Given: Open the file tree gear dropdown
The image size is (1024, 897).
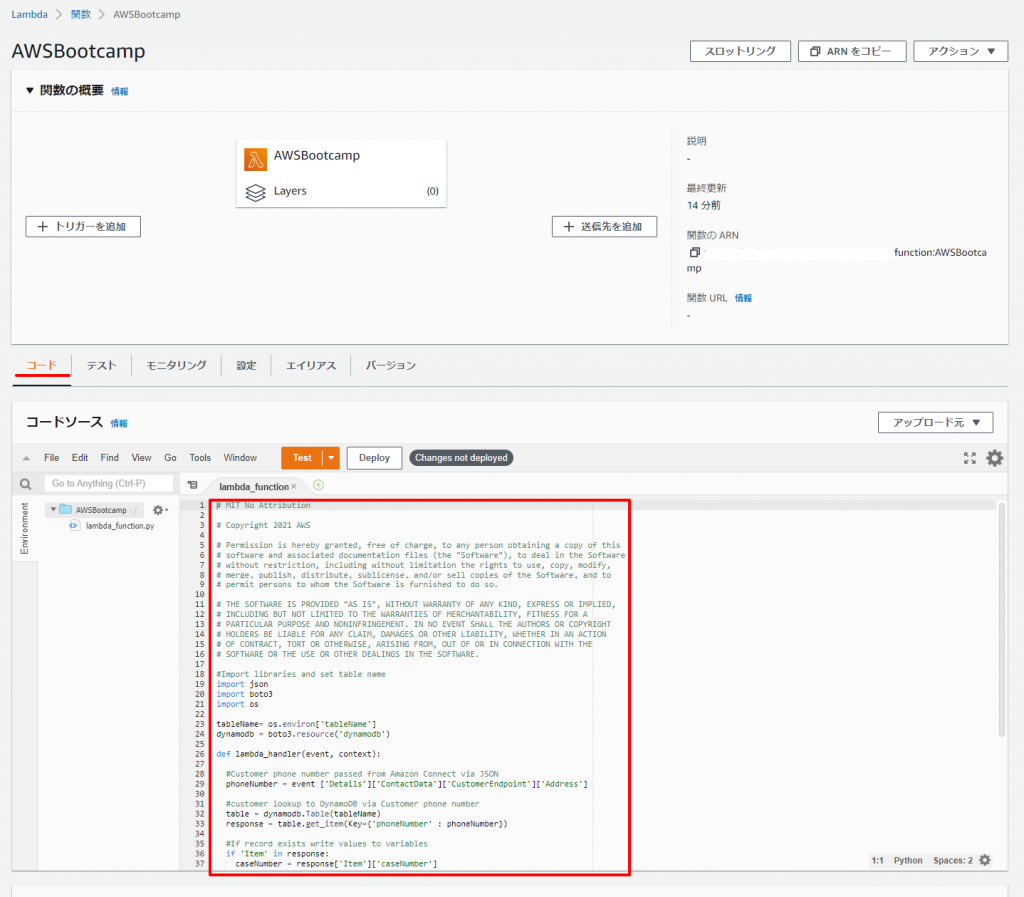Looking at the screenshot, I should [160, 510].
